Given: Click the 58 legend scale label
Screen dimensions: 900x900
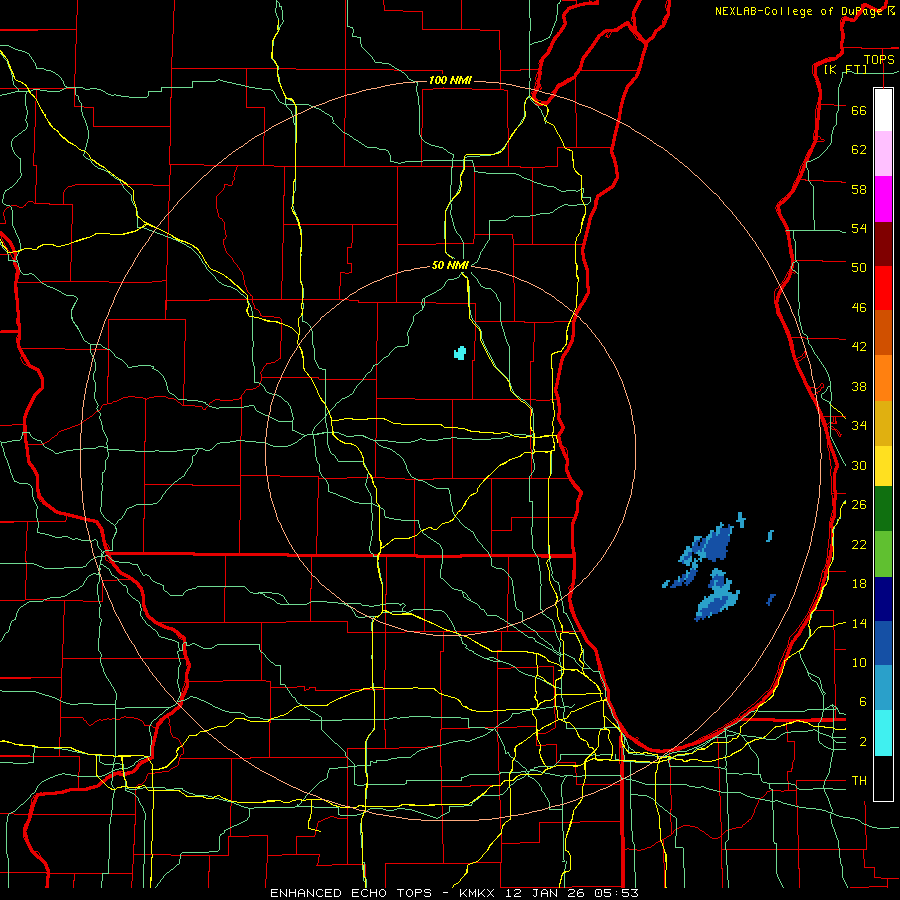Looking at the screenshot, I should (859, 189).
